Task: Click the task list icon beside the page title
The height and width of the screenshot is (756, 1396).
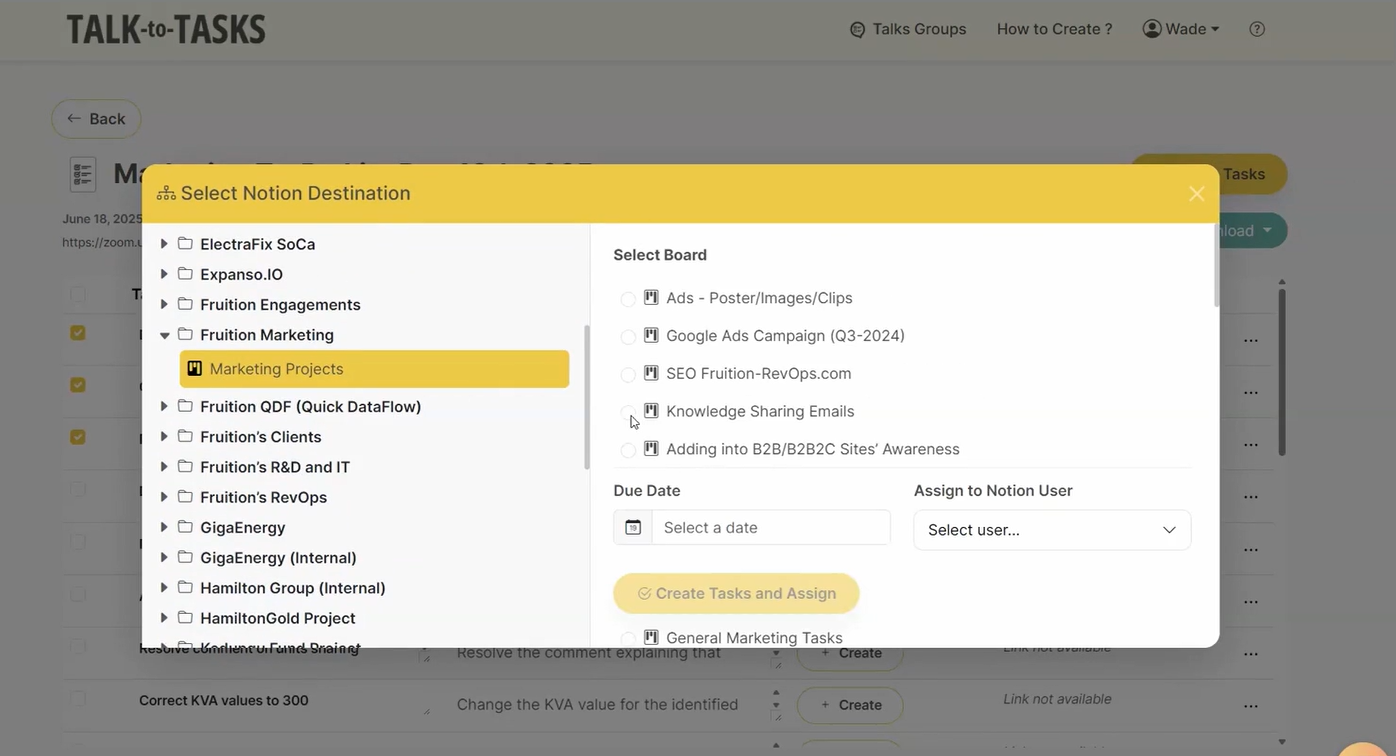Action: pos(83,174)
